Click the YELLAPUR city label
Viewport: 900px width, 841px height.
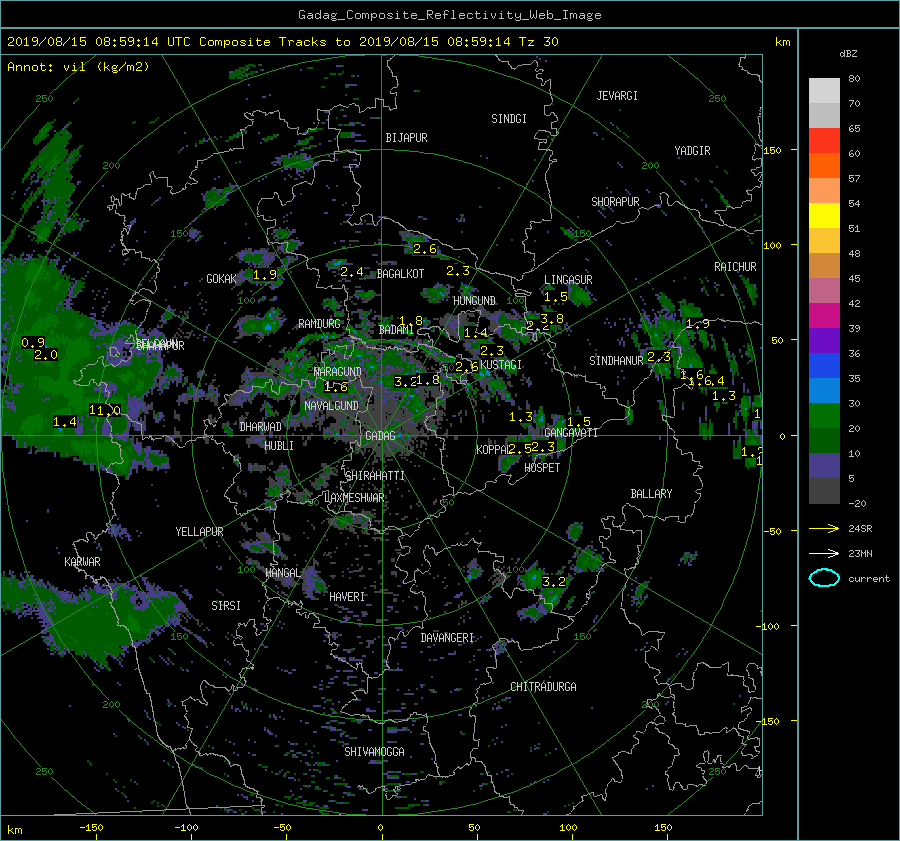(x=199, y=532)
